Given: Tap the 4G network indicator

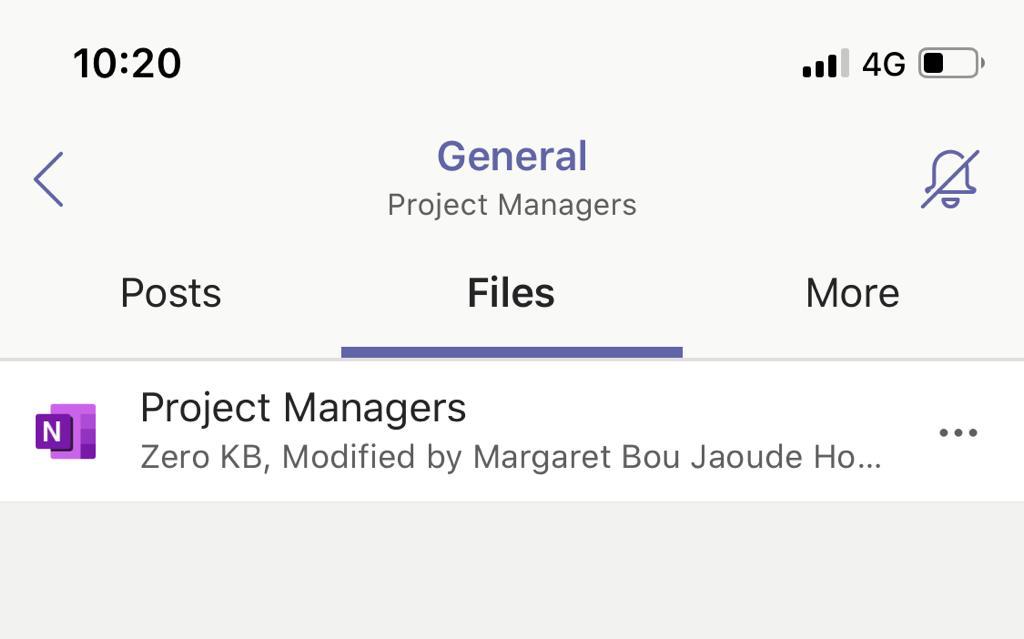Looking at the screenshot, I should 883,65.
